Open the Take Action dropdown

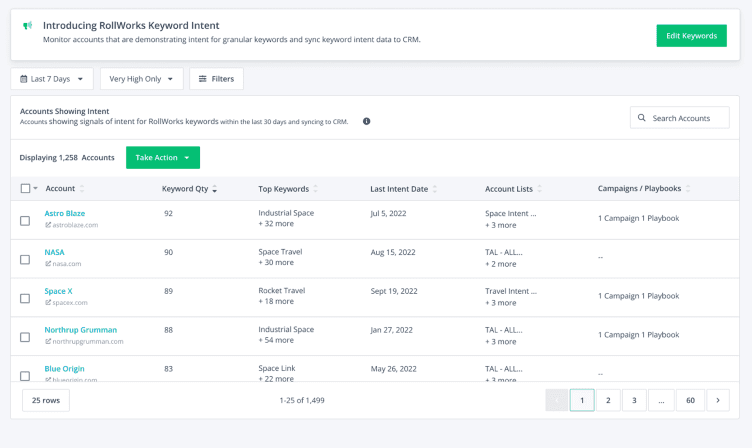point(163,157)
